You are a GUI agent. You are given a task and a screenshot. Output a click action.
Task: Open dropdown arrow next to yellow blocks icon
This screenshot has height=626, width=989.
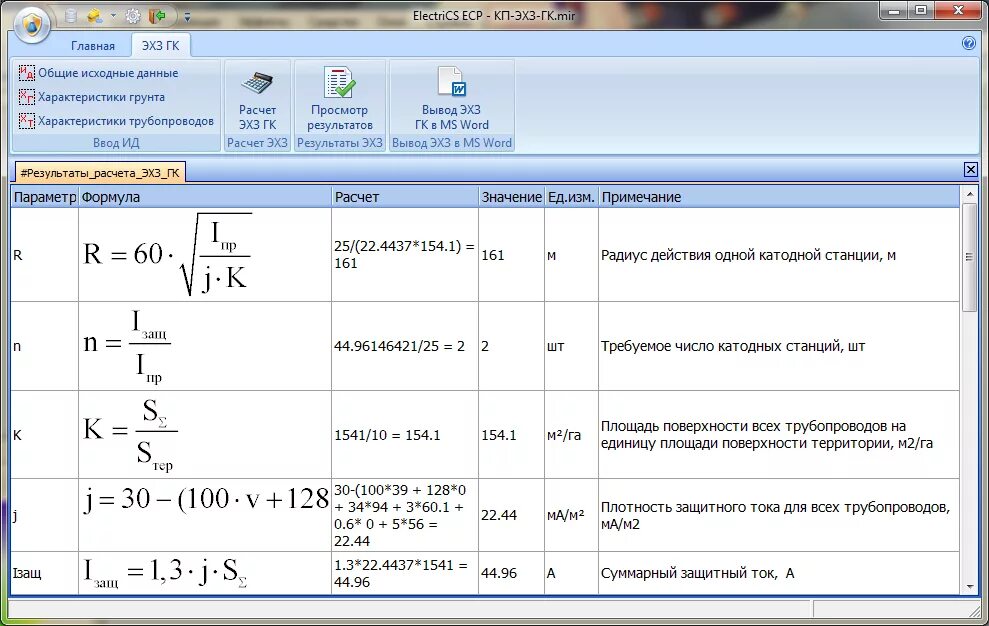coord(114,16)
